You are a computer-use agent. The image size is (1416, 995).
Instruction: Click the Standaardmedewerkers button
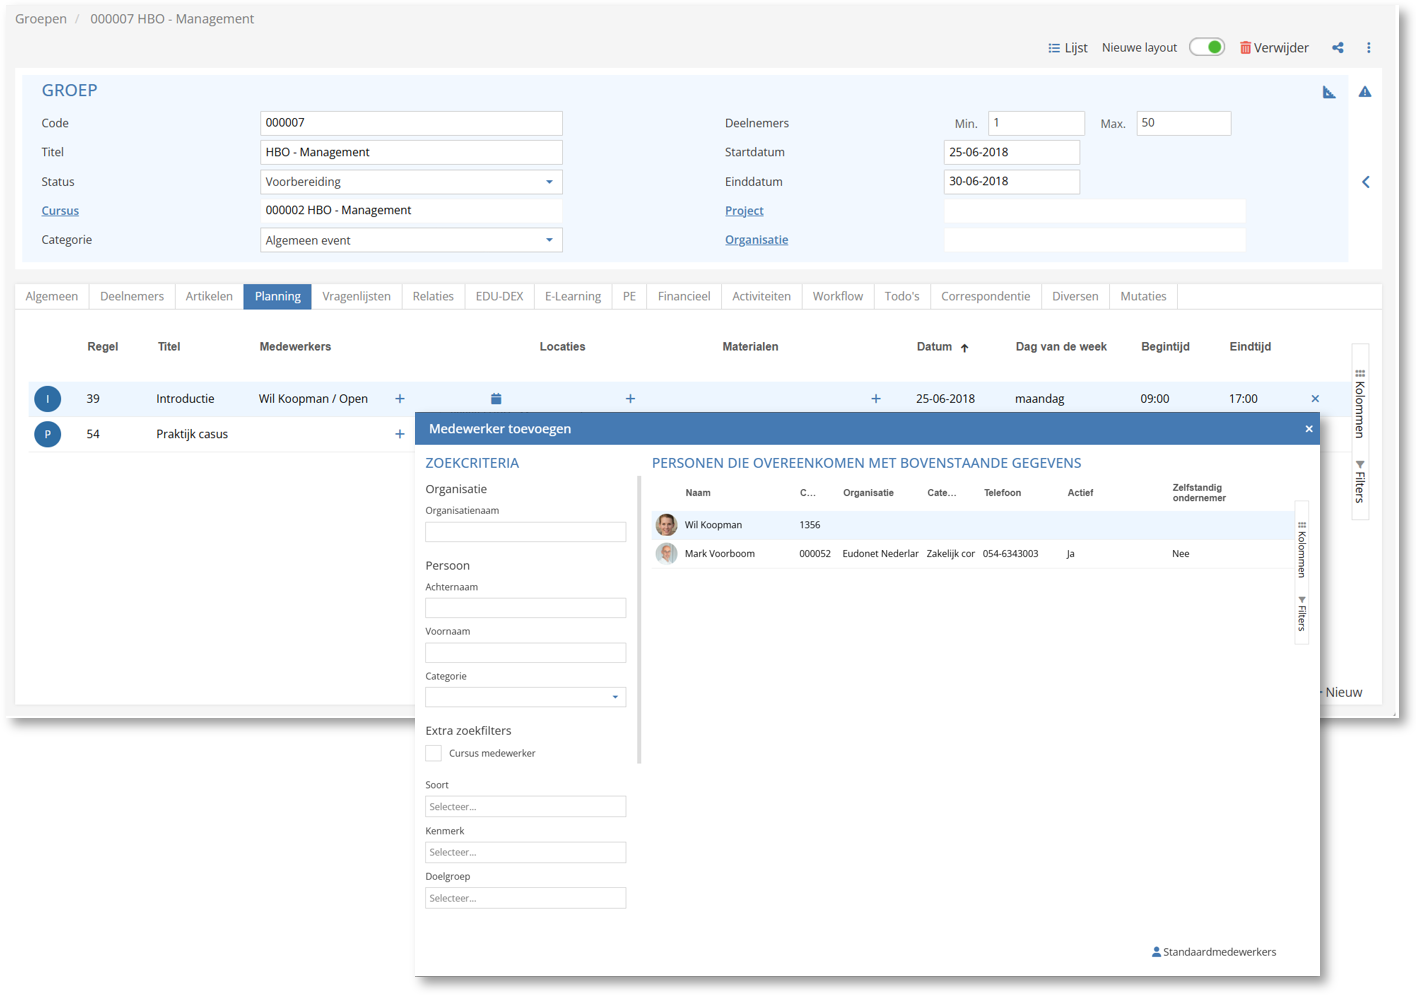pos(1214,952)
